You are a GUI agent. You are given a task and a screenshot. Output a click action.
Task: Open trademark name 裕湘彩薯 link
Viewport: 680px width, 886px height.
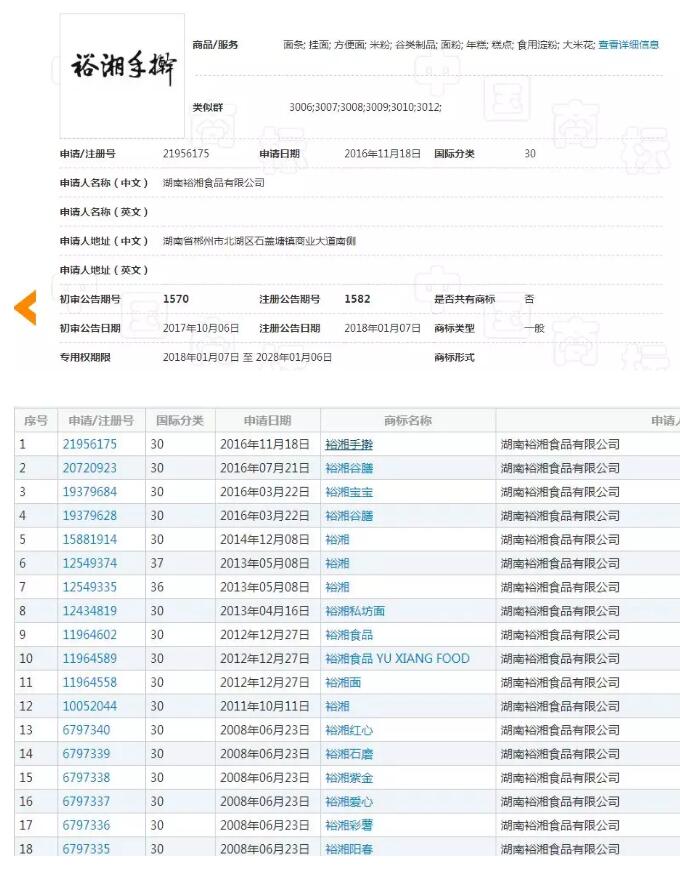coord(349,825)
